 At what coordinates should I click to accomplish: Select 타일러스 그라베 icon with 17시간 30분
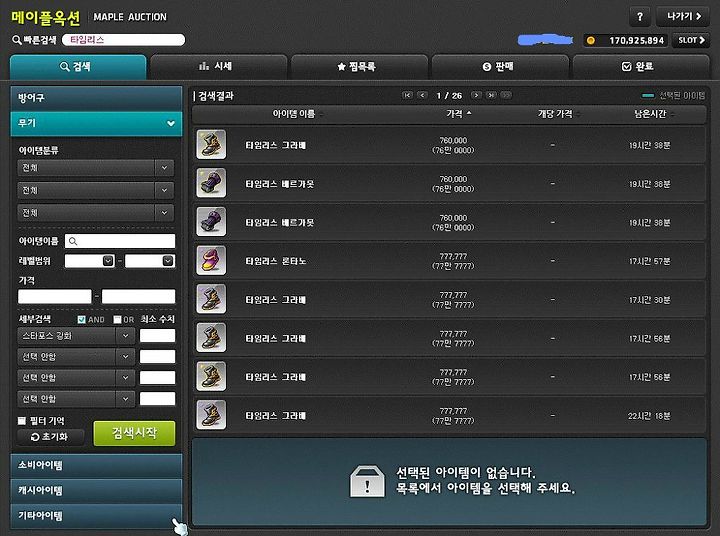[x=211, y=299]
